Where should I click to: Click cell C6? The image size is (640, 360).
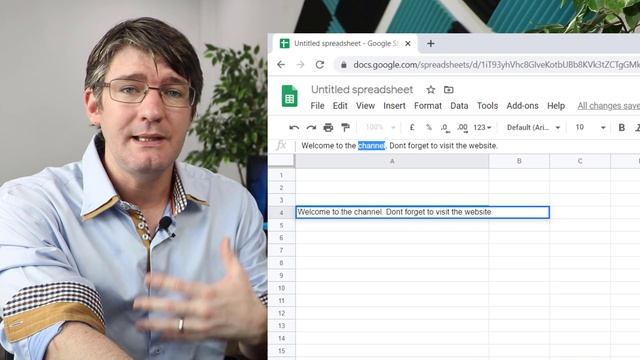point(580,238)
